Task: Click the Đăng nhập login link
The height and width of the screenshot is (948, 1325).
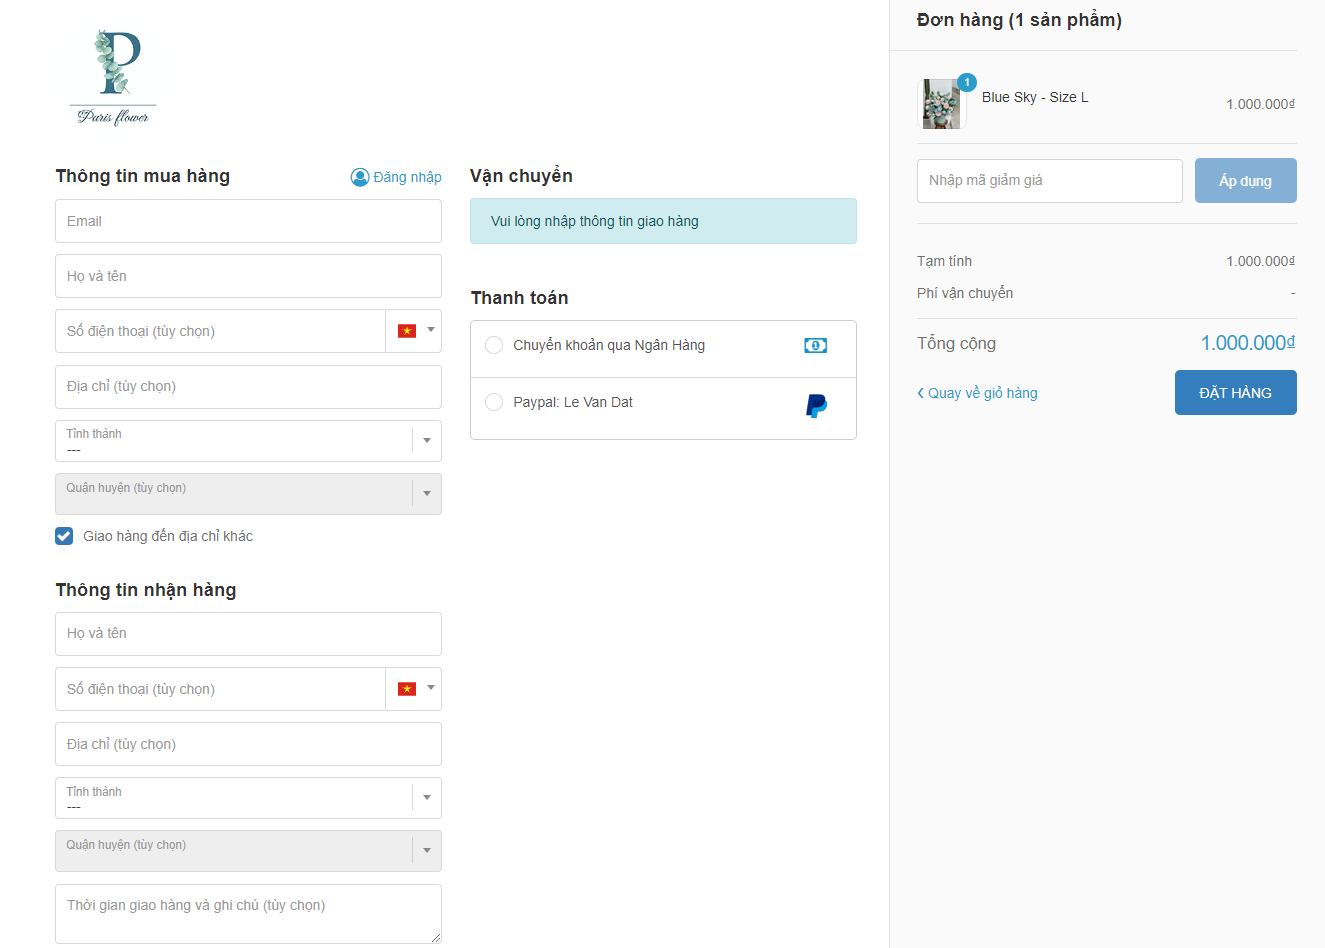Action: 407,177
